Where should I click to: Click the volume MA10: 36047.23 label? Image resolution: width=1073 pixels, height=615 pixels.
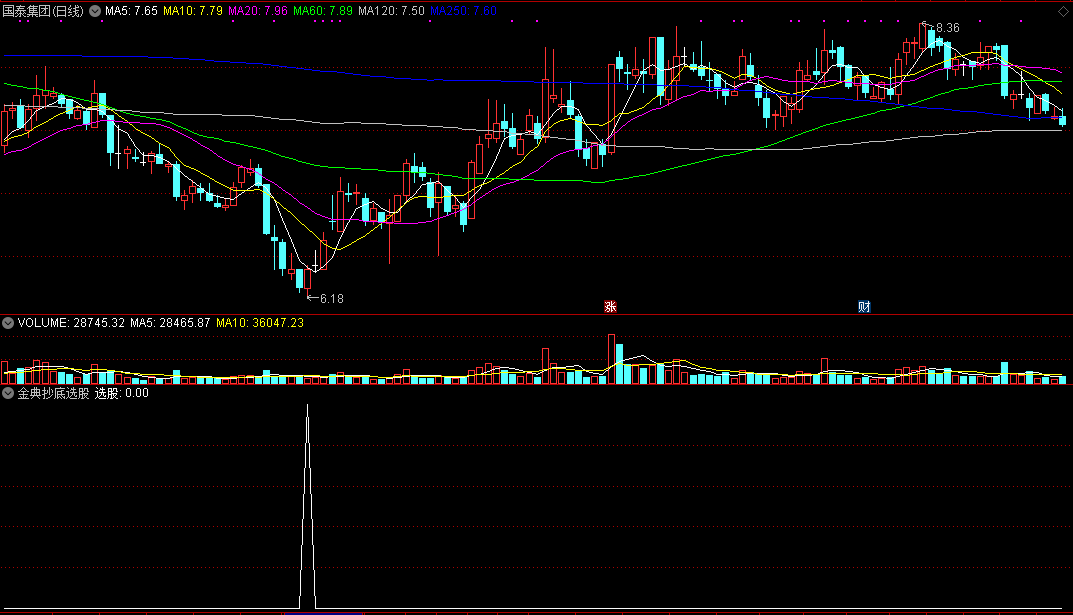(260, 323)
